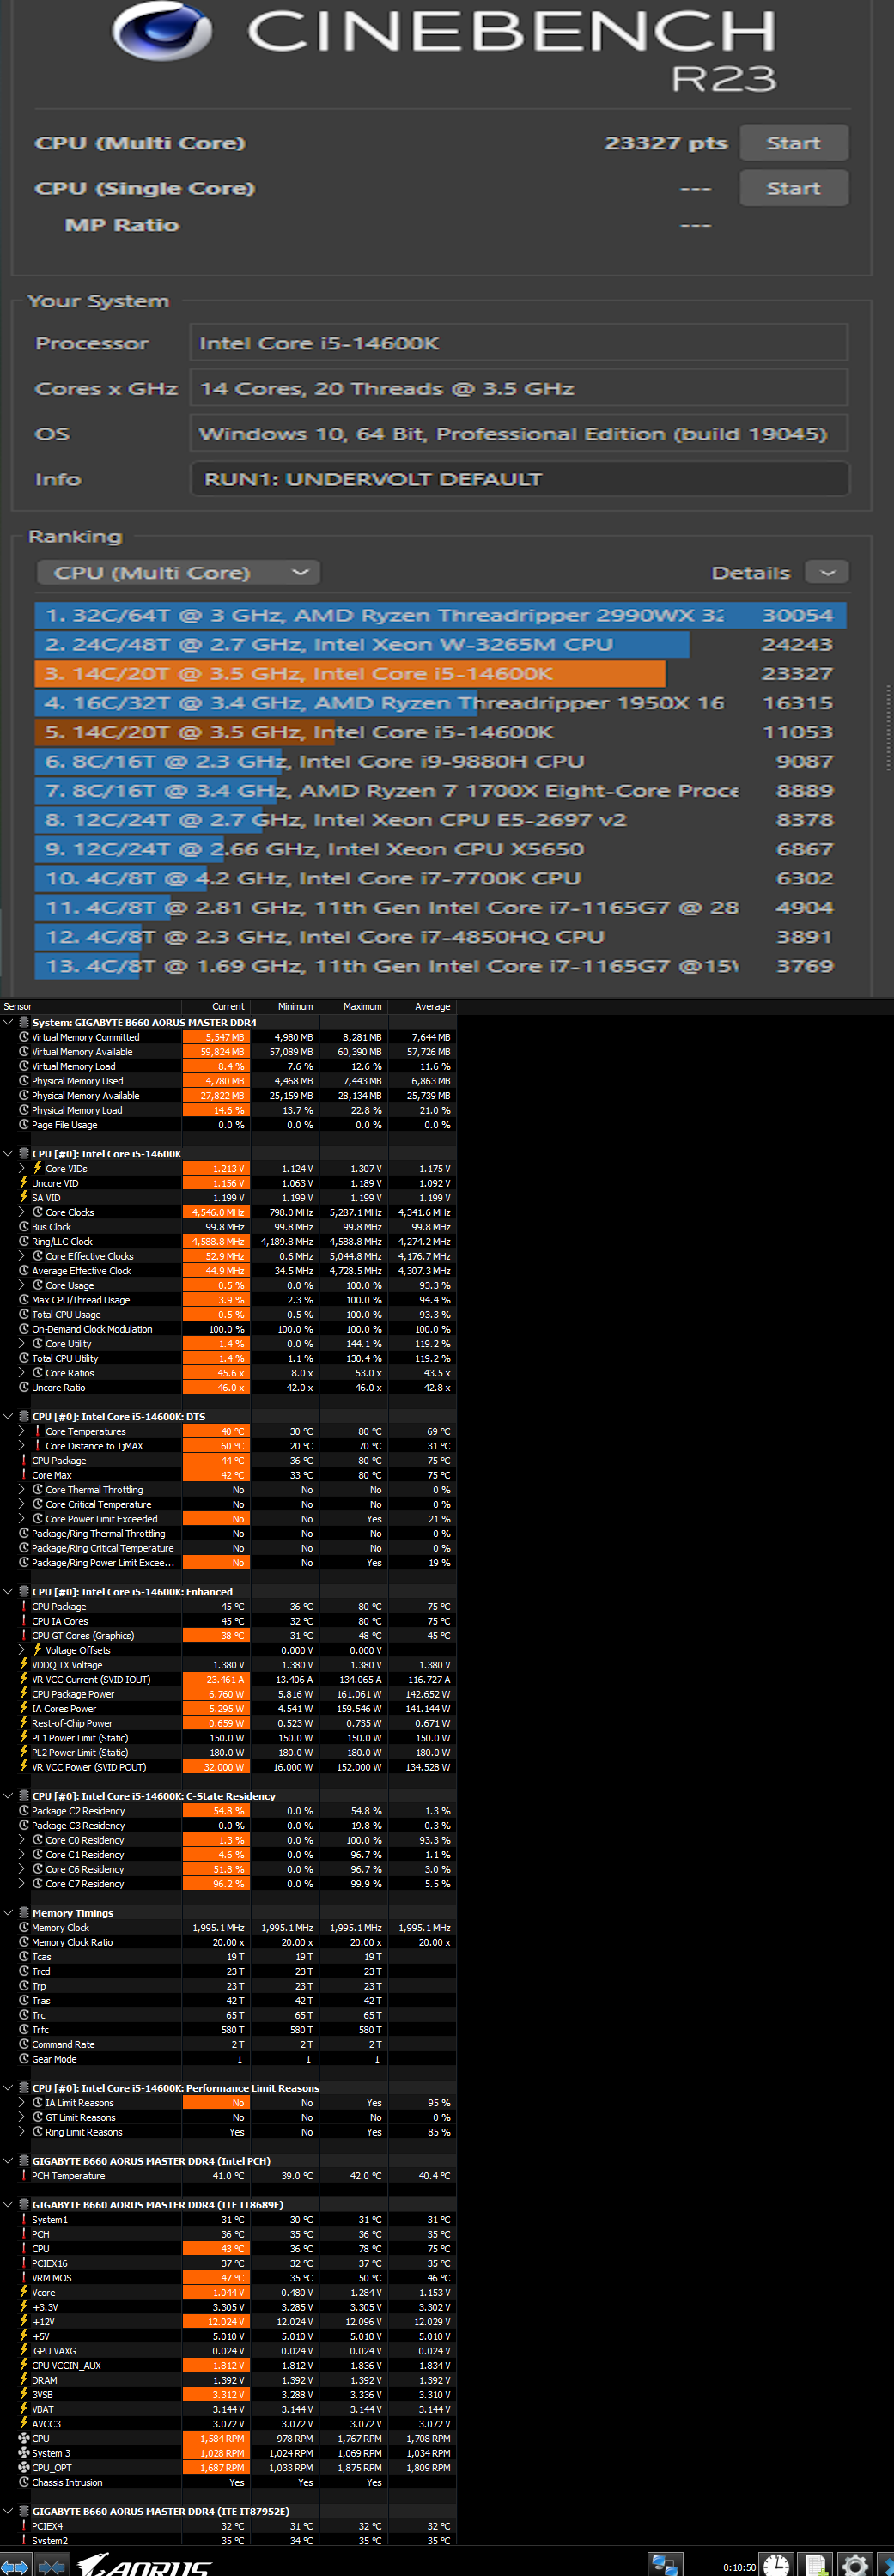The width and height of the screenshot is (894, 2576).
Task: Click the Maximum column header
Action: coord(353,1007)
